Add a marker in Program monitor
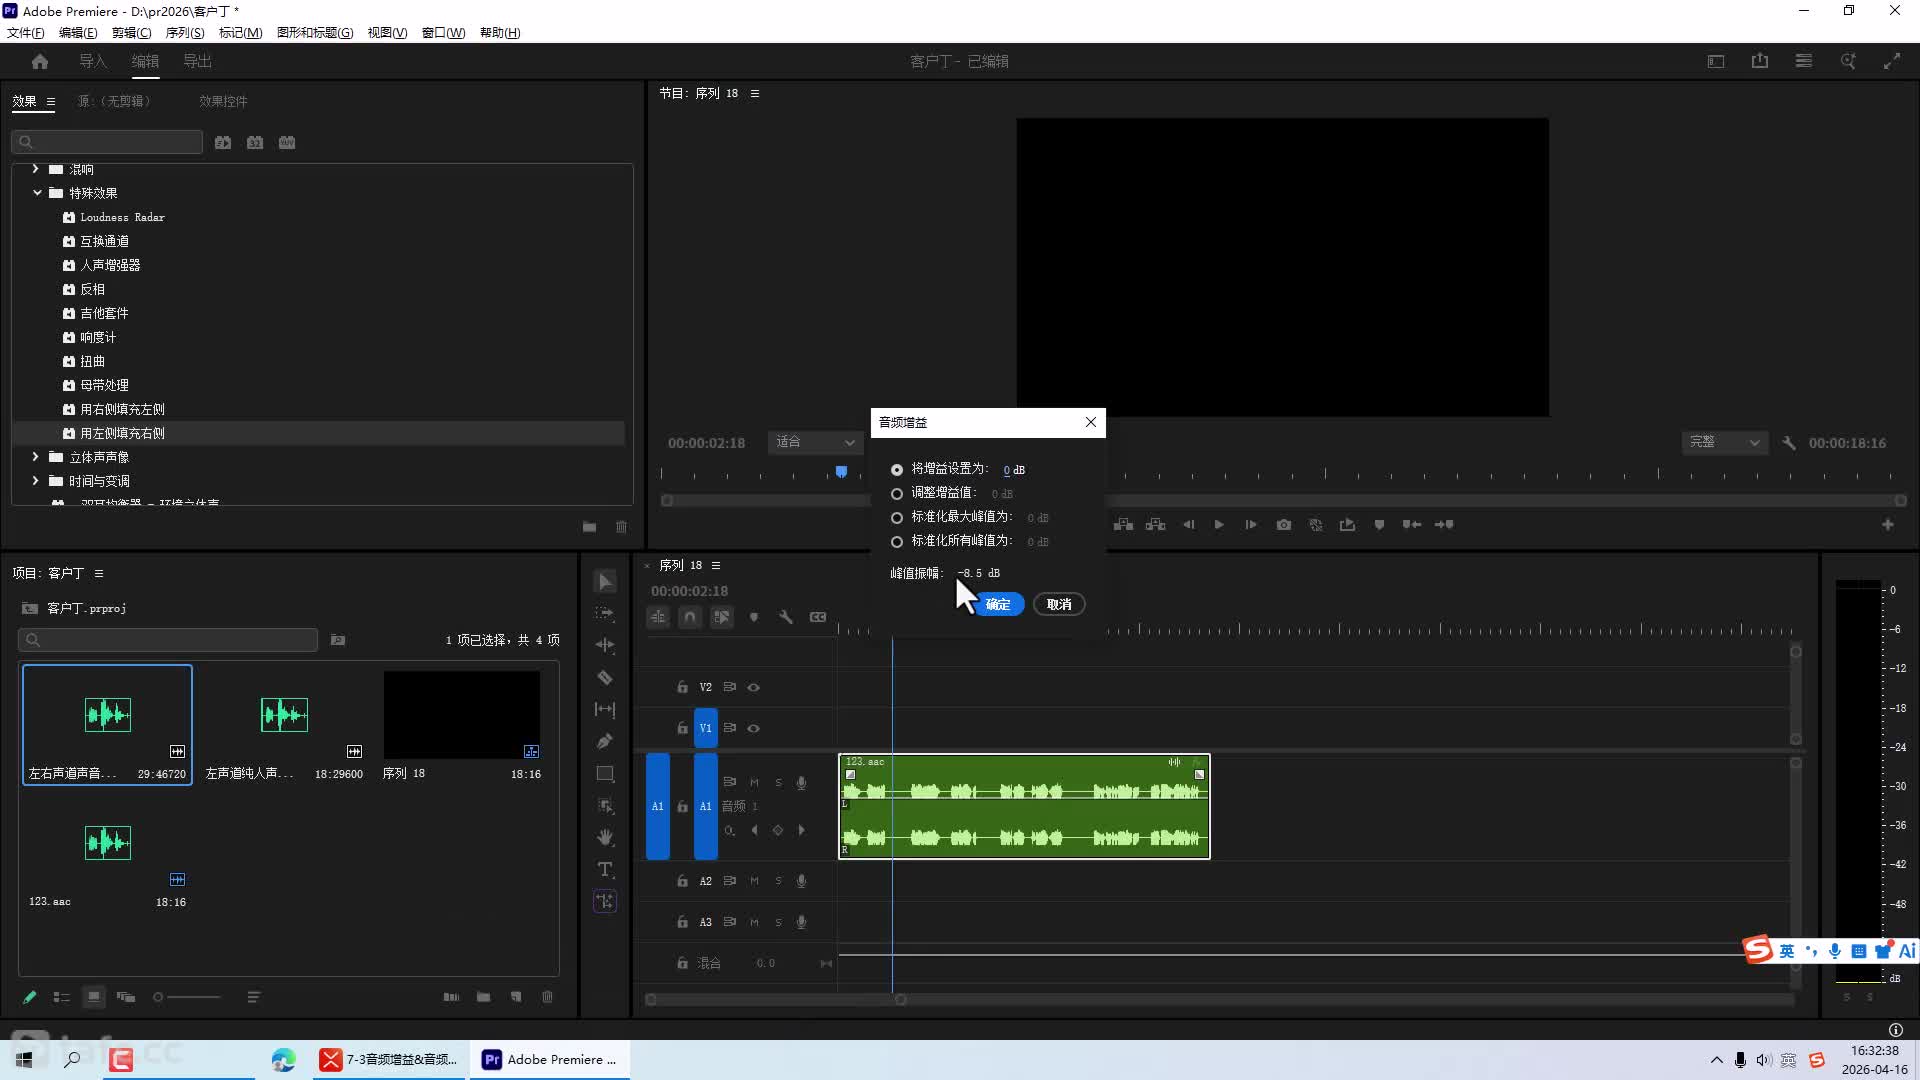The image size is (1920, 1080). 1379,524
